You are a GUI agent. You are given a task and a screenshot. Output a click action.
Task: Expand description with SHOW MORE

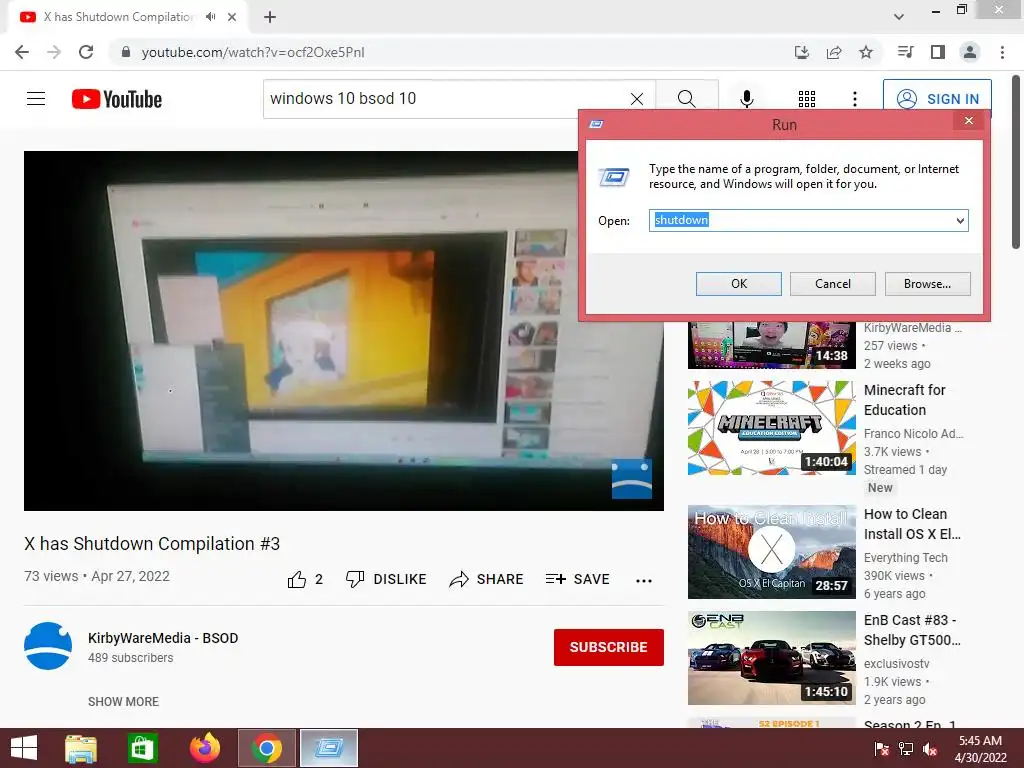(123, 701)
